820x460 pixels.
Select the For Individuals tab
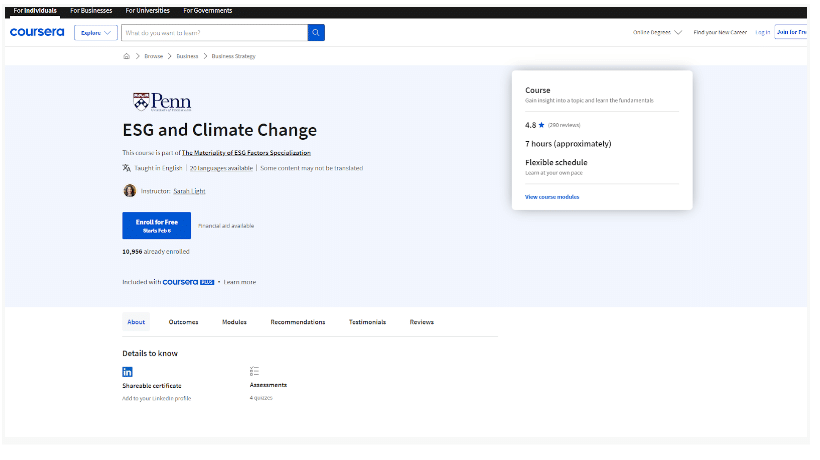click(35, 10)
